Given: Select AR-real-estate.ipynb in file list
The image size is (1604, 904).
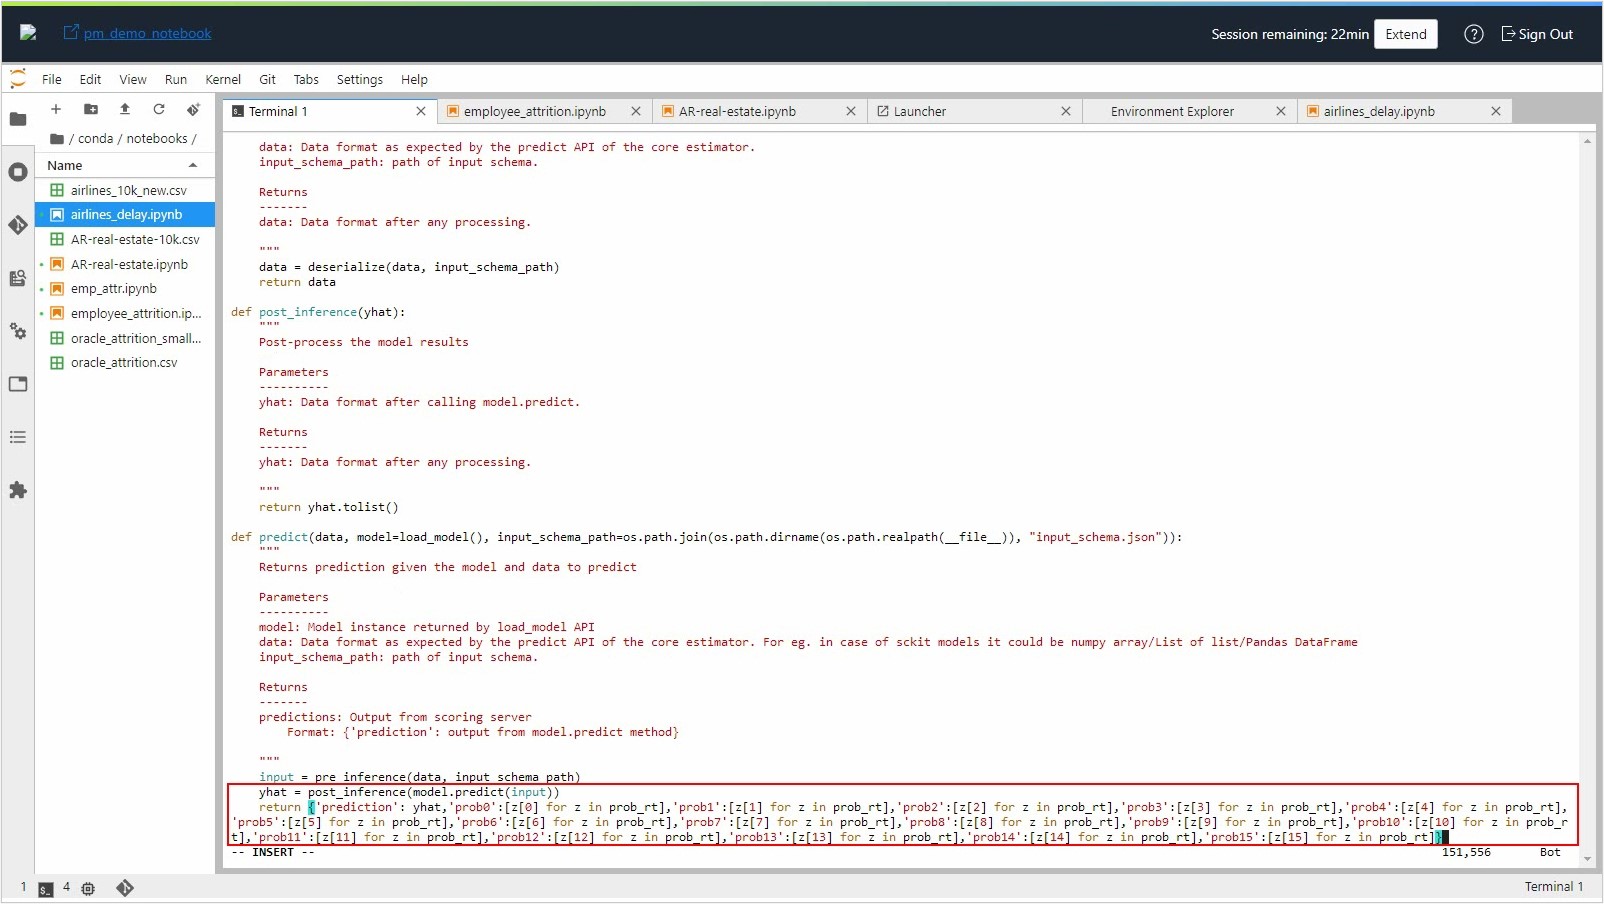Looking at the screenshot, I should point(125,264).
